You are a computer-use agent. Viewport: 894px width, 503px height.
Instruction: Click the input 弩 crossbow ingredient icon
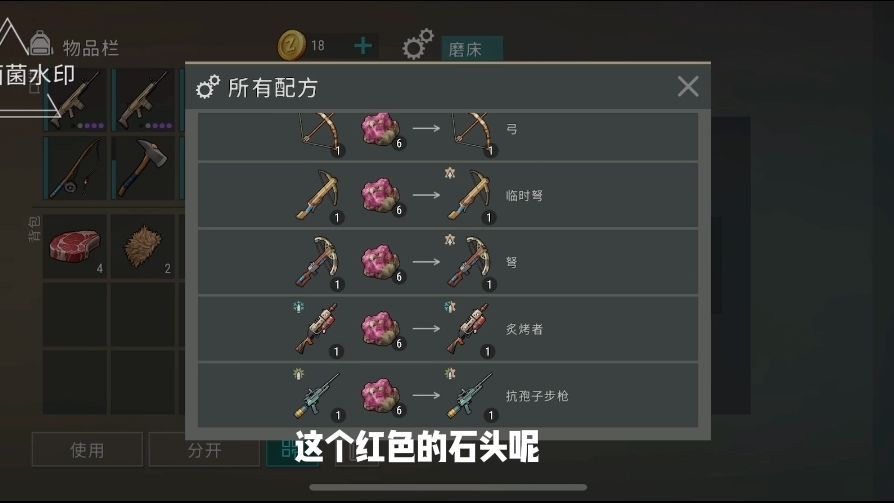pyautogui.click(x=318, y=262)
